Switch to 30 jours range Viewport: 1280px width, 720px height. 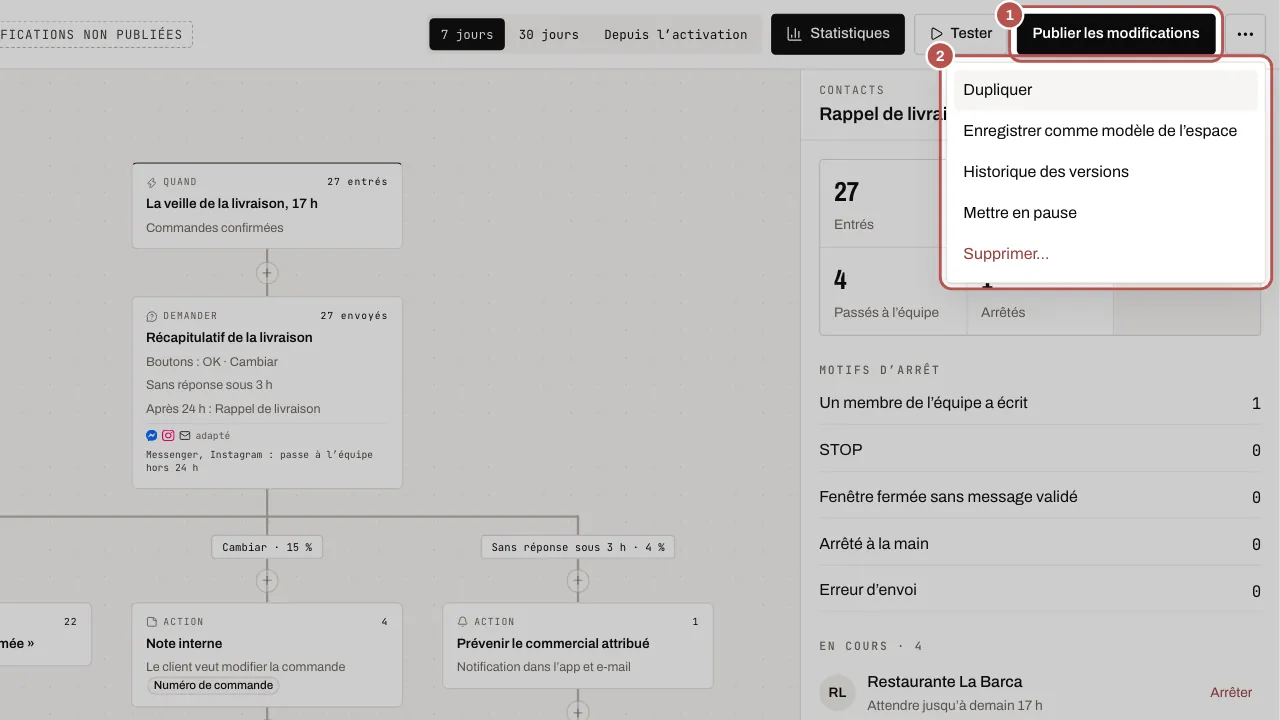[548, 34]
